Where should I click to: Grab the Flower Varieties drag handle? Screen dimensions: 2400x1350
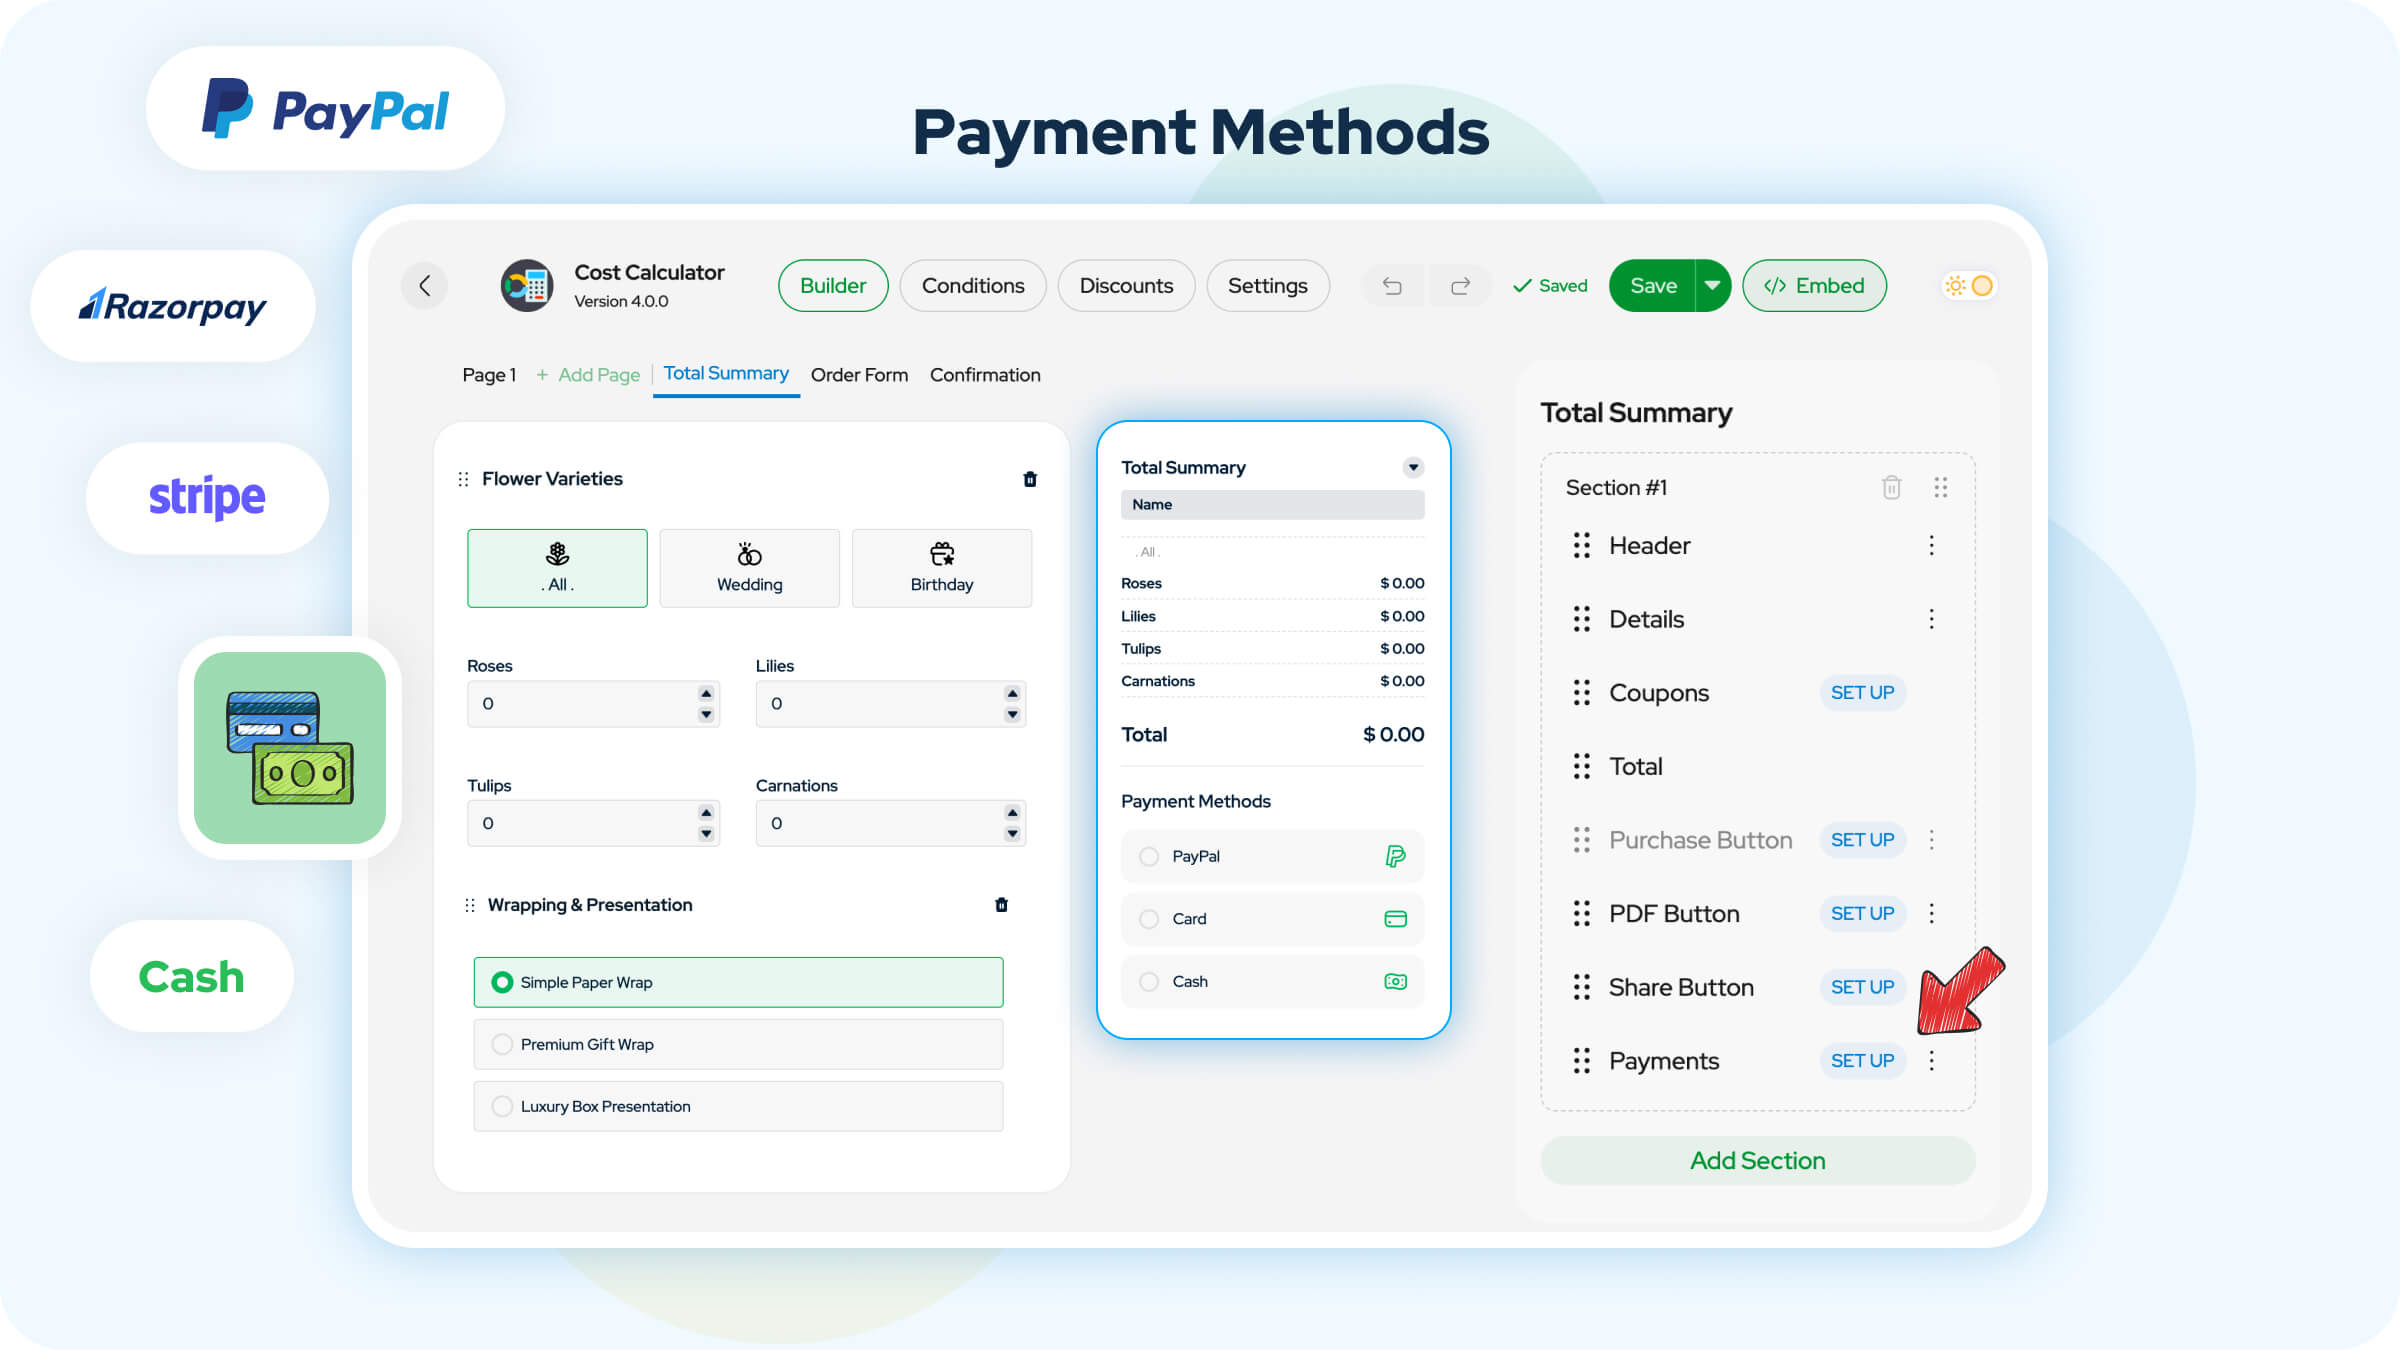click(463, 479)
